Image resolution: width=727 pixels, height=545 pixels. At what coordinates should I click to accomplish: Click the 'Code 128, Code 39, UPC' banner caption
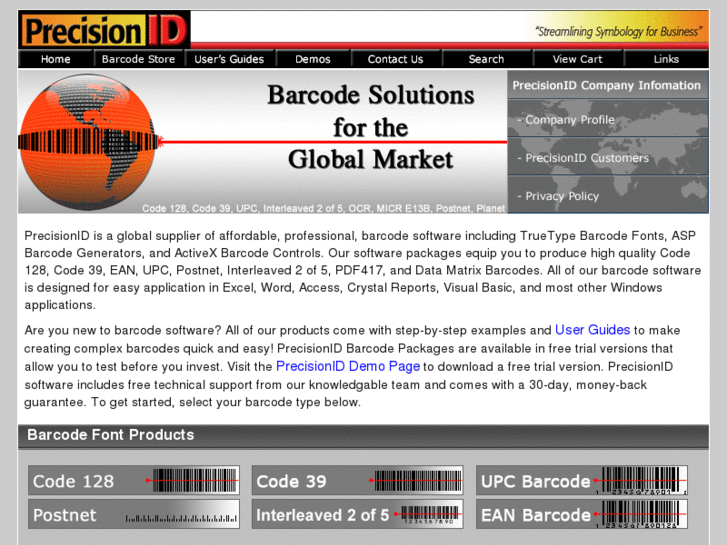(323, 208)
